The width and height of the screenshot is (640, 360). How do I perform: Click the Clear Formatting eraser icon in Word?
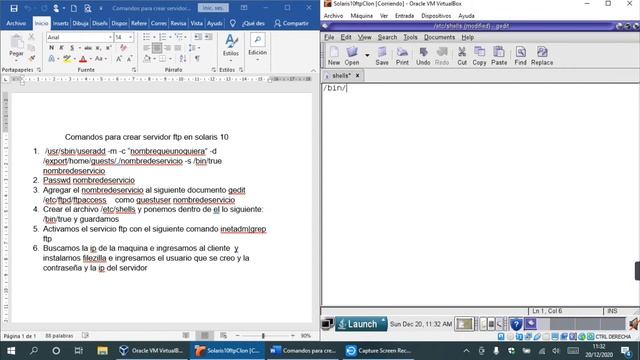point(123,48)
